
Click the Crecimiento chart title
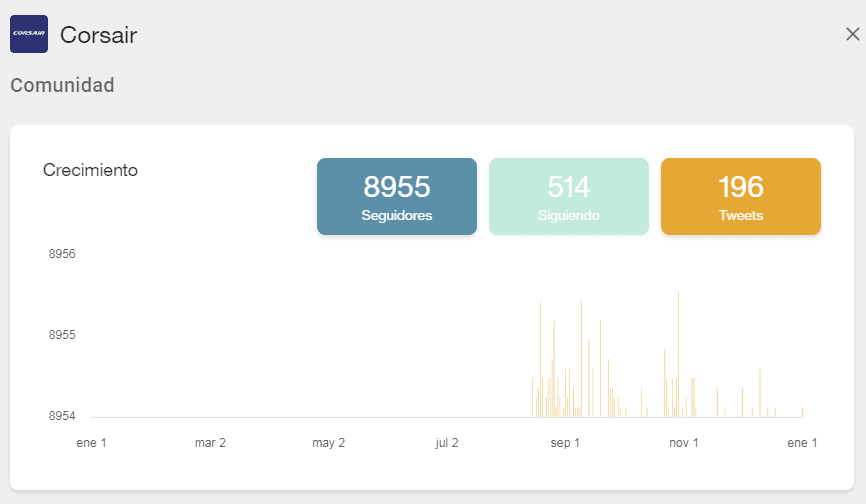(90, 170)
